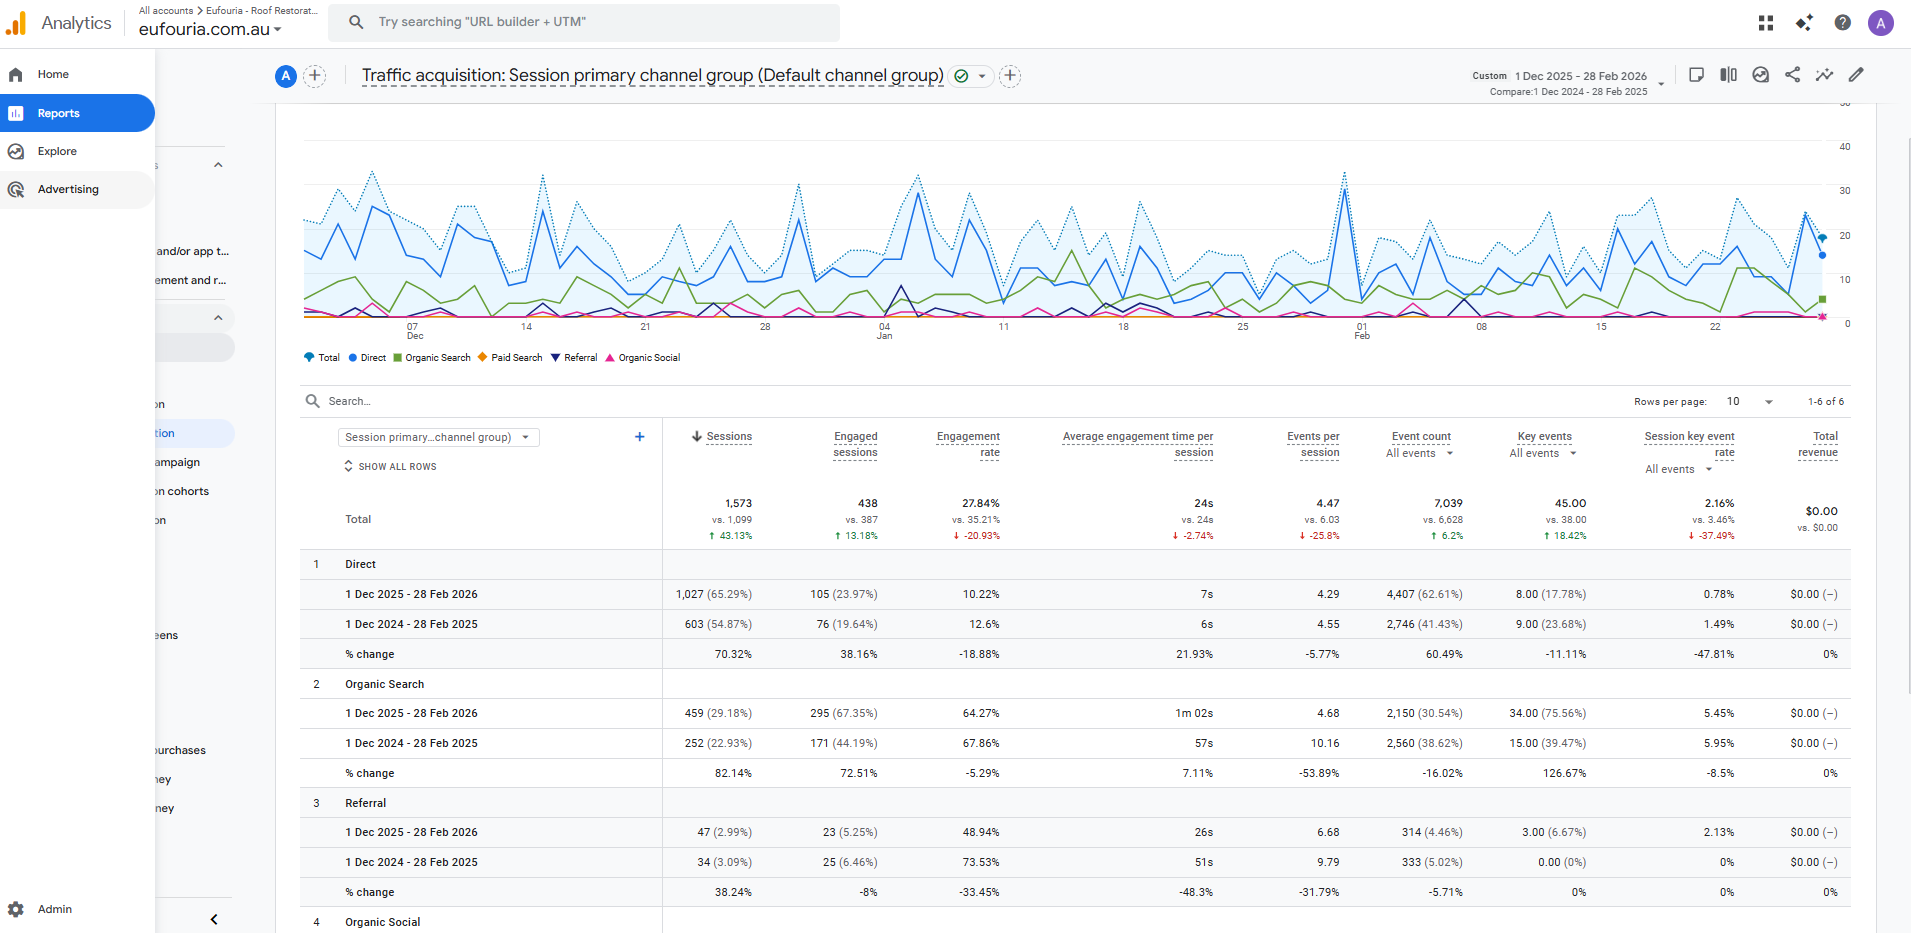Go to Home in the left navigation
This screenshot has width=1911, height=933.
77,75
